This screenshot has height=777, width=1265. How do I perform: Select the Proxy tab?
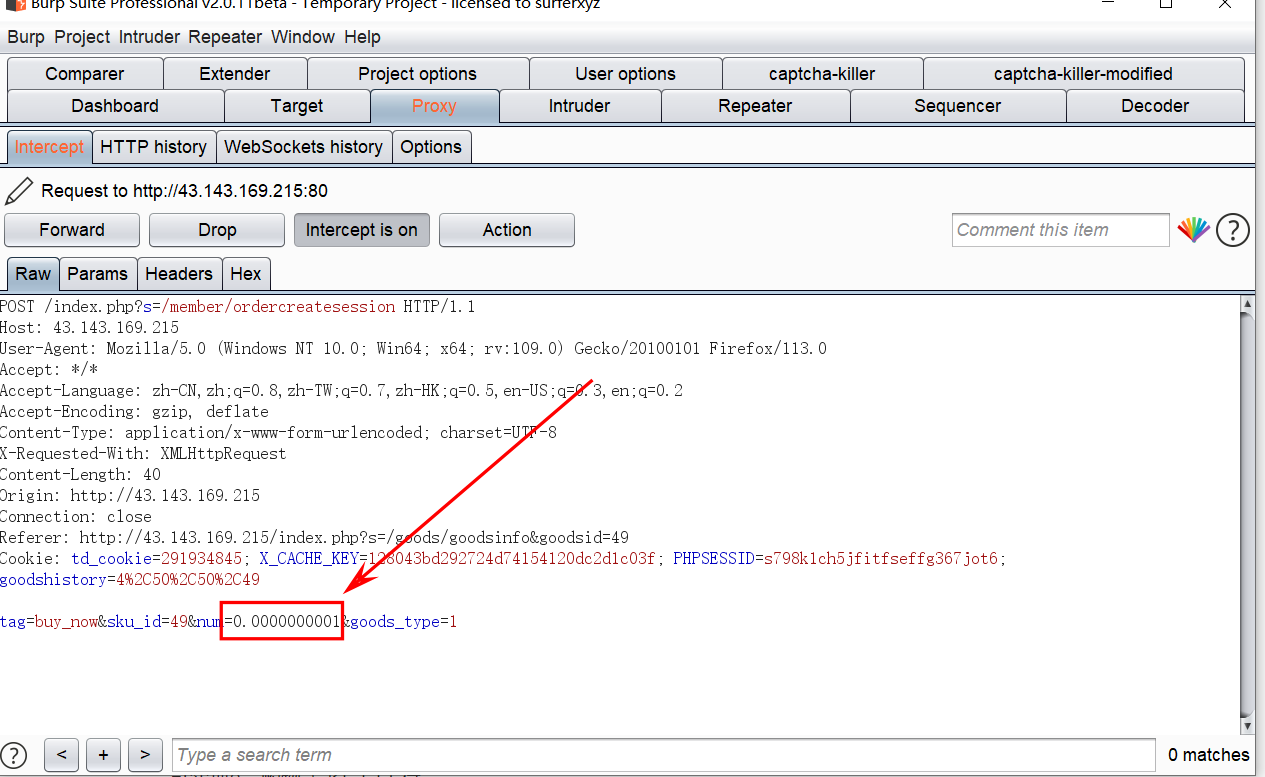(x=434, y=106)
